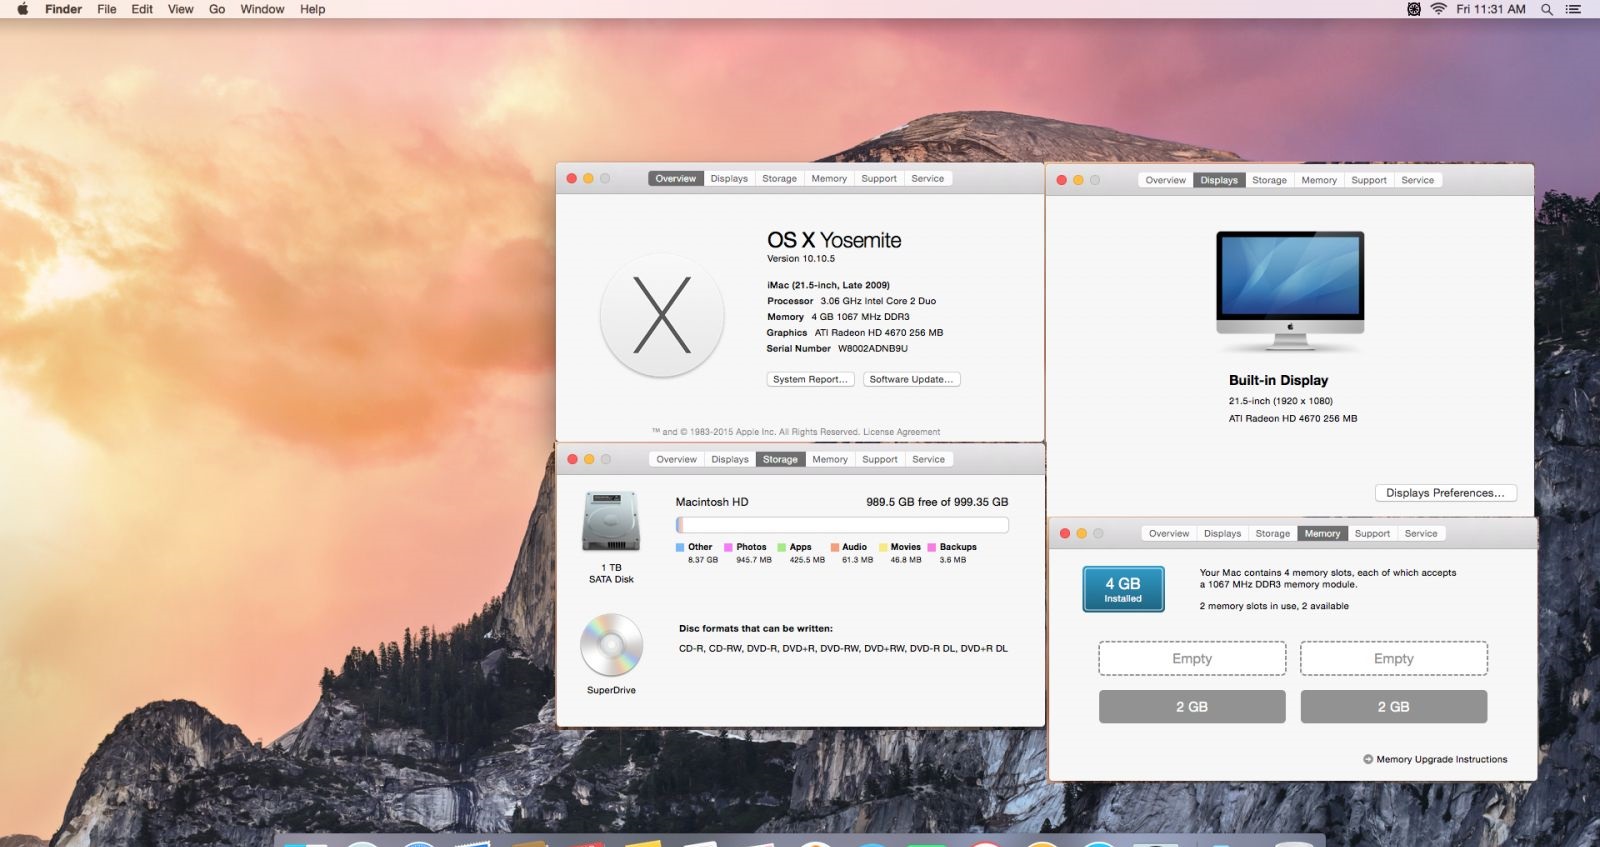Click the Photos legend color swatch

click(728, 547)
